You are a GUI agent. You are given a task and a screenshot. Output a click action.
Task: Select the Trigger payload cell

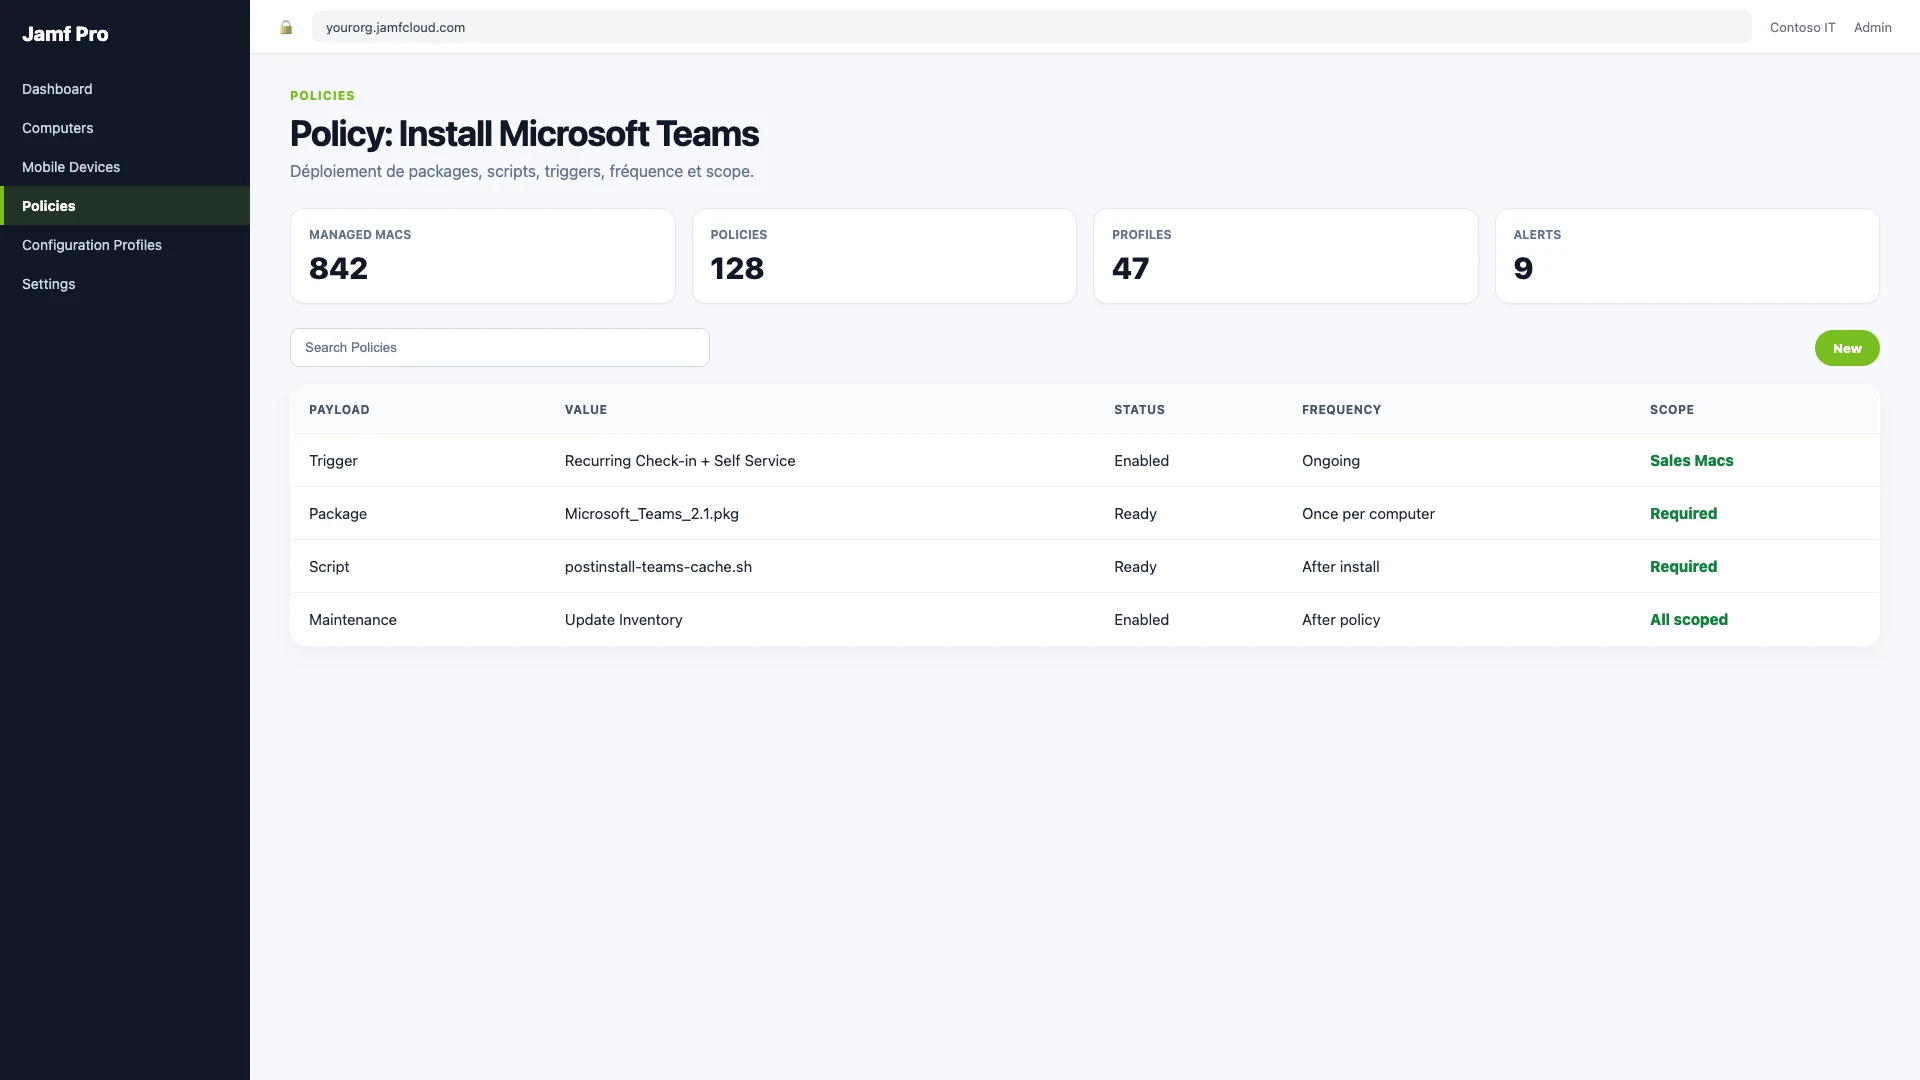coord(333,460)
